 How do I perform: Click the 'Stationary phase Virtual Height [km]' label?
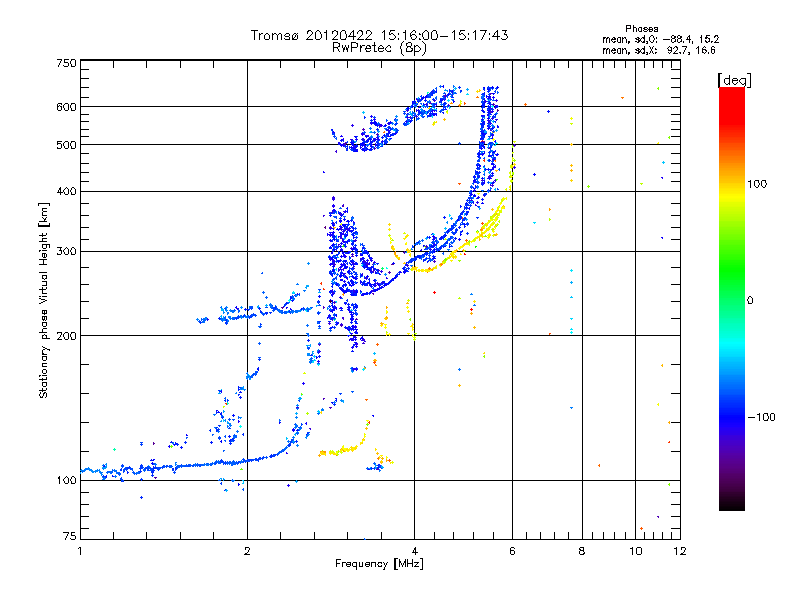click(x=44, y=300)
